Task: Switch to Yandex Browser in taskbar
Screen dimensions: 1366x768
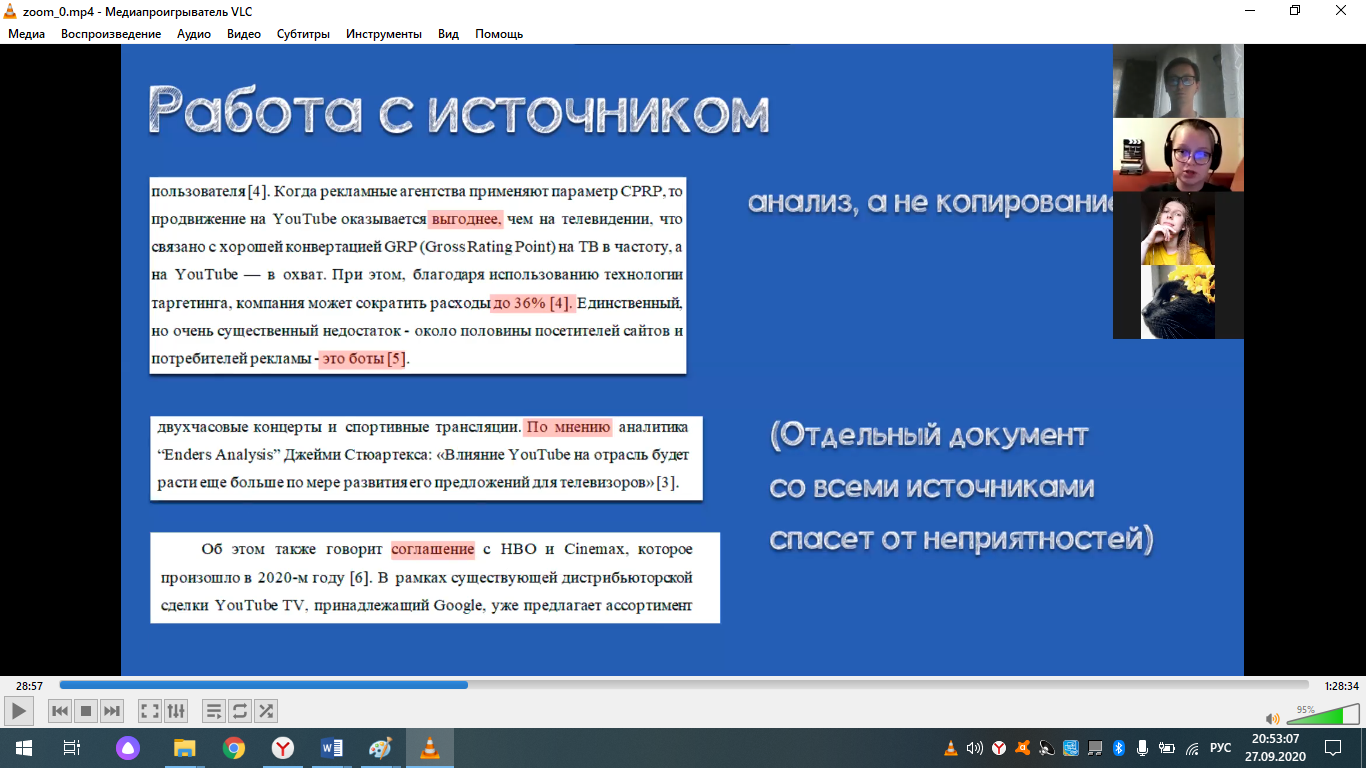Action: coord(283,748)
